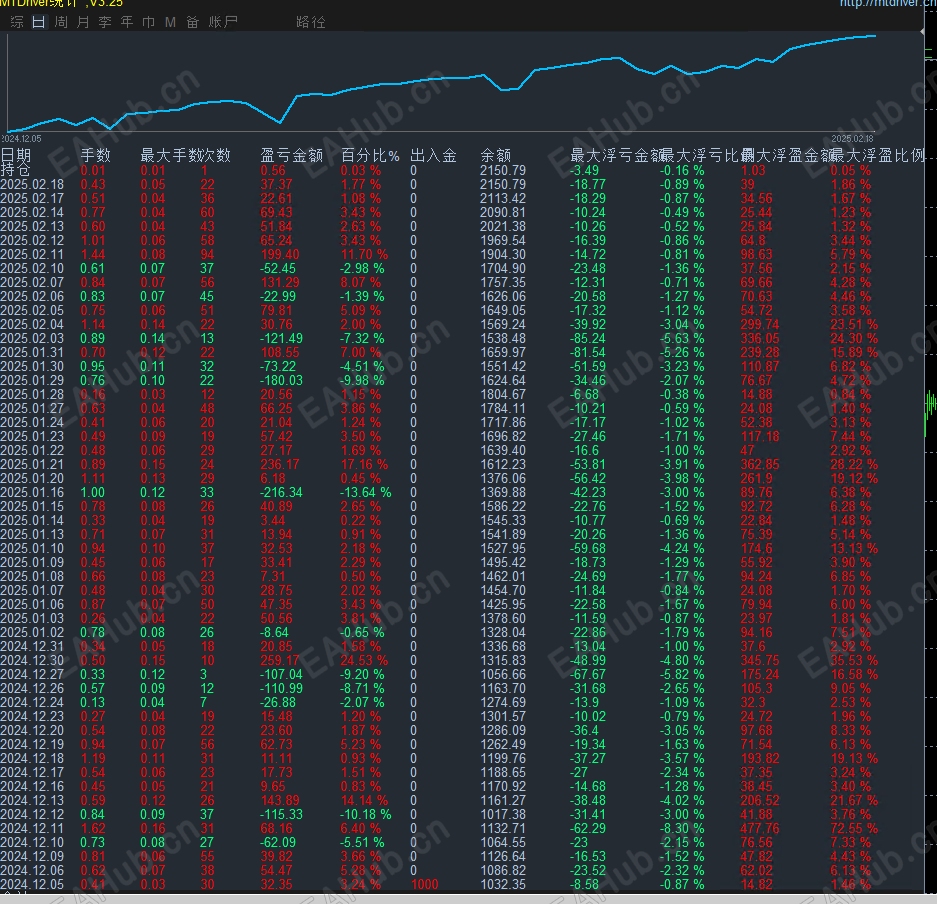Click the 盈亏金额 column header
This screenshot has height=904, width=937.
[292, 155]
